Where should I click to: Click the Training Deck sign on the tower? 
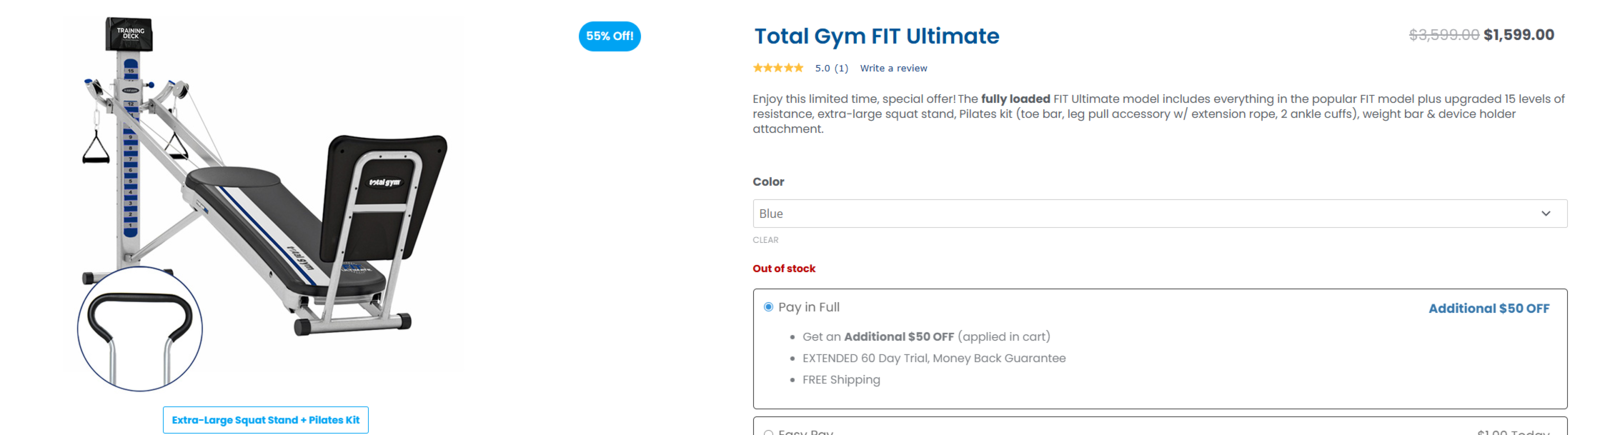(x=130, y=33)
